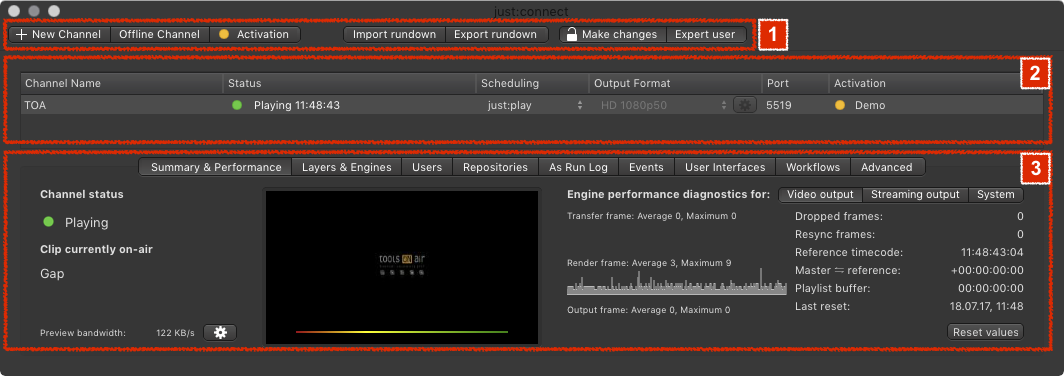Screen dimensions: 1064x376
Task: Unlock with the Make changes button
Action: [613, 35]
